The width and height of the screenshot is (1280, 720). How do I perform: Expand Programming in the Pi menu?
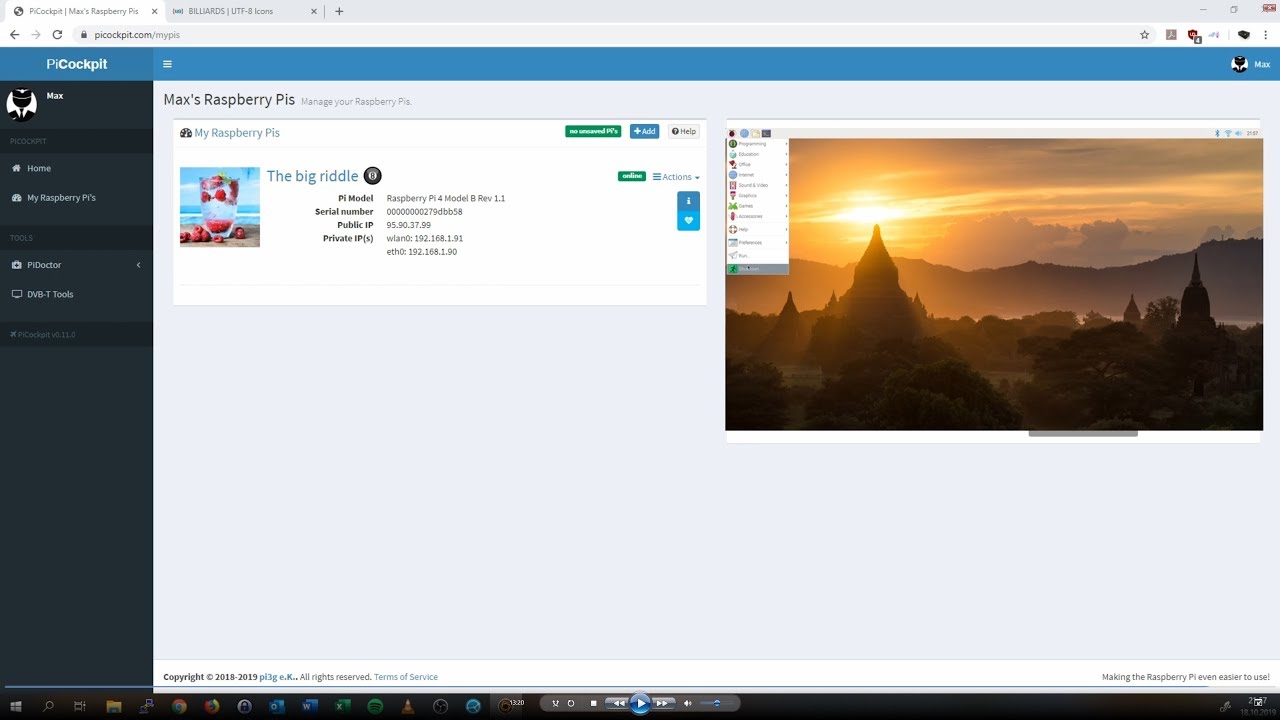tap(758, 144)
